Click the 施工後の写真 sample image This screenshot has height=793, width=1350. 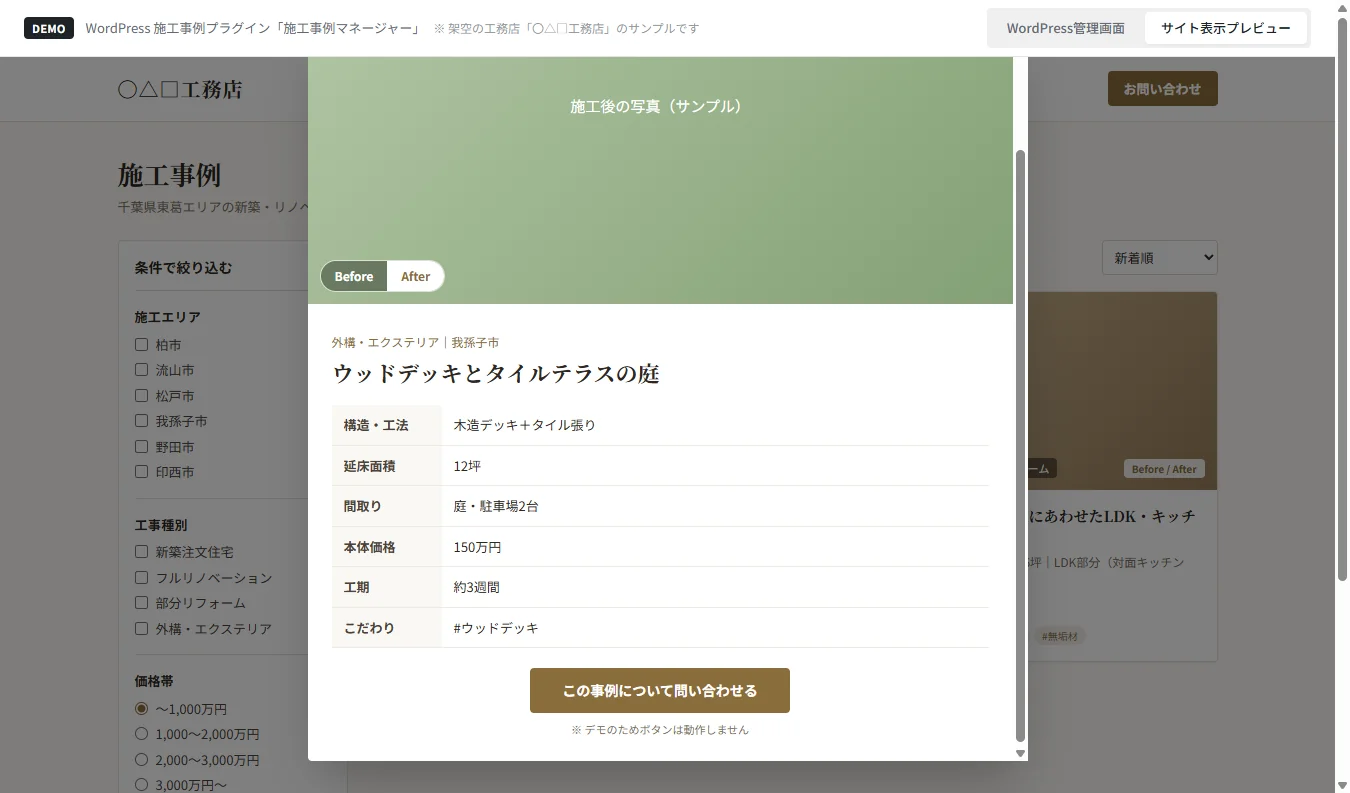point(660,180)
